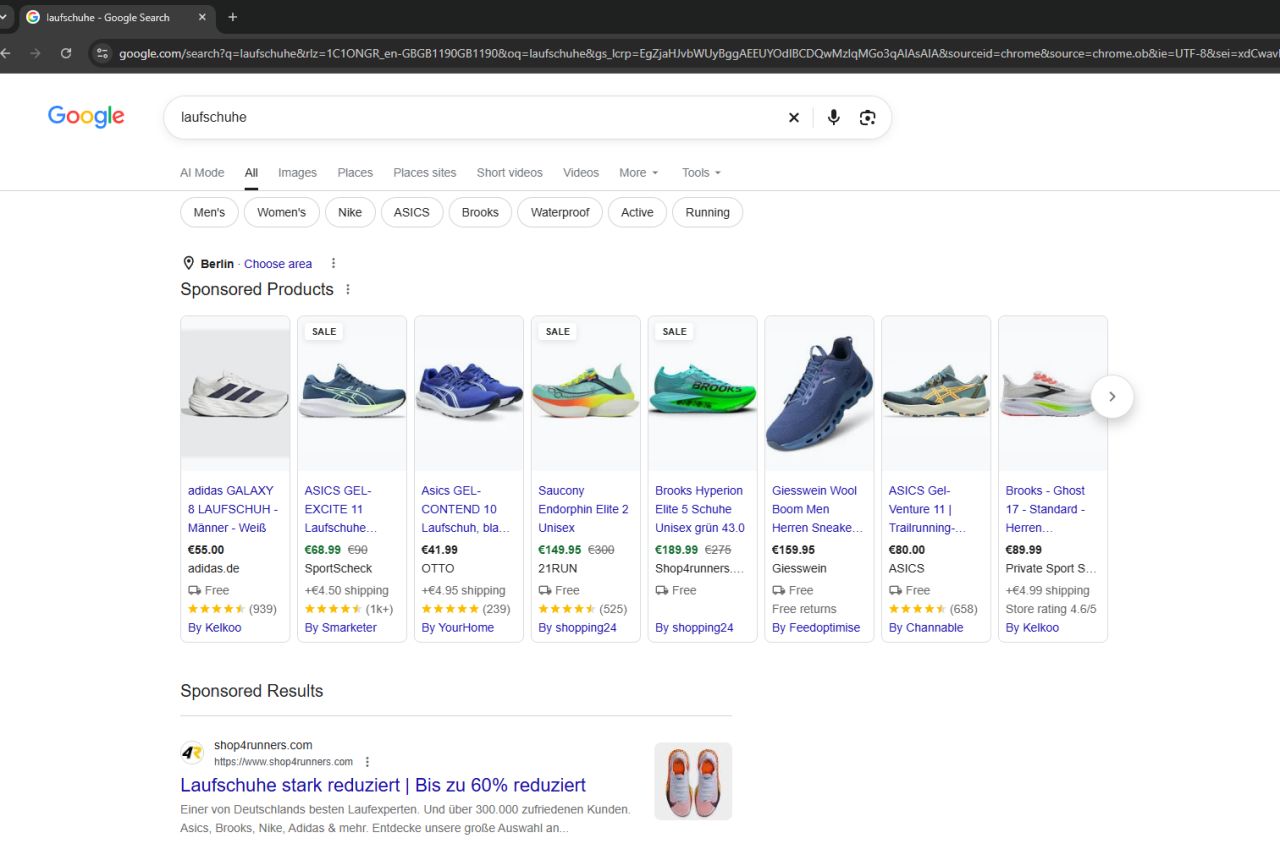Switch to Short videos tab
Viewport: 1280px width, 860px height.
510,173
